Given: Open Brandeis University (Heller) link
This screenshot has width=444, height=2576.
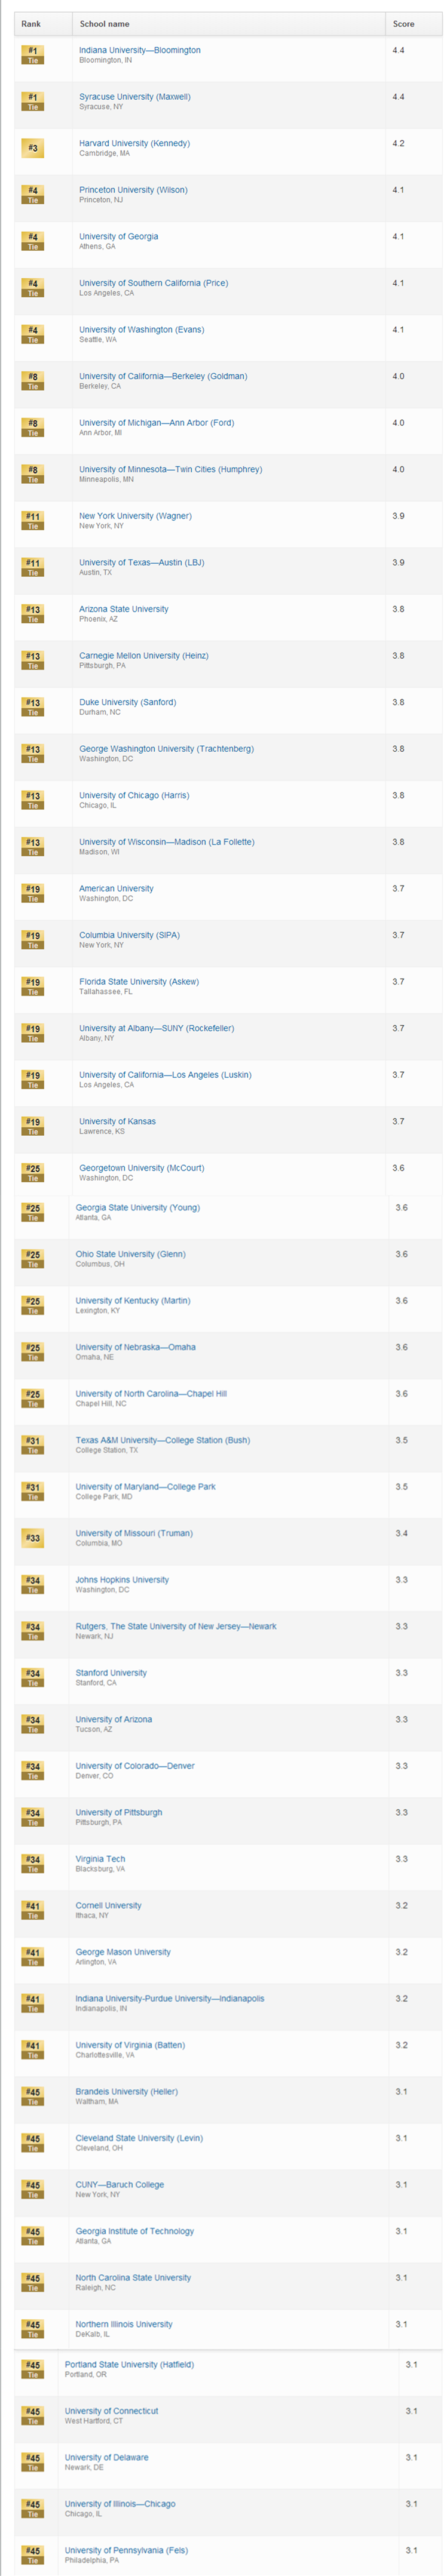Looking at the screenshot, I should (126, 2091).
